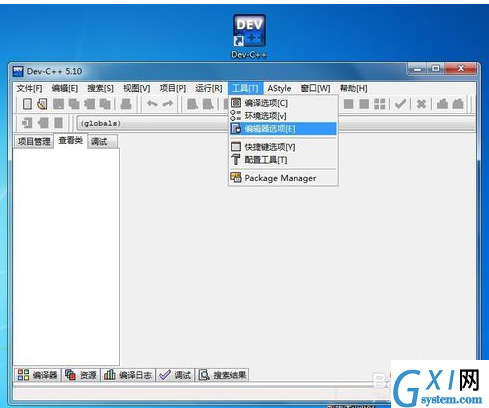Choose 环境选项[V] from the menu
Image resolution: width=489 pixels, height=408 pixels.
283,116
